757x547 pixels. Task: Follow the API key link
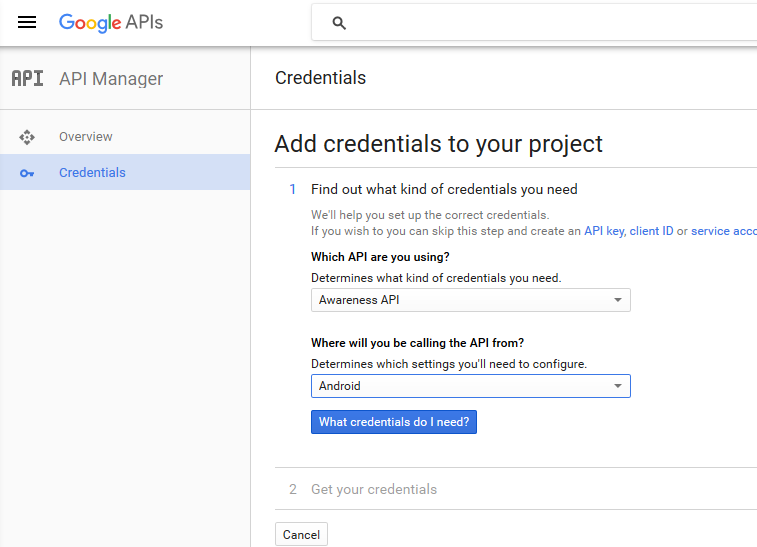604,231
